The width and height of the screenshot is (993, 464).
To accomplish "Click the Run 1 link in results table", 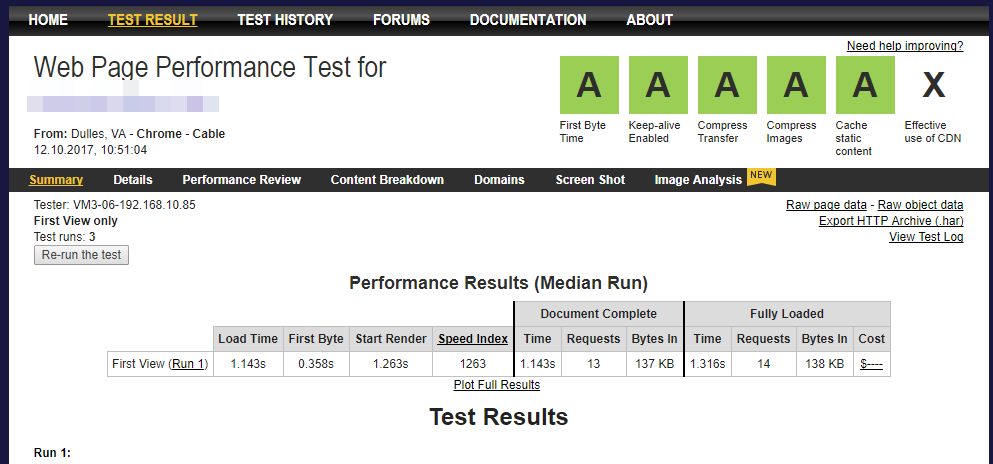I will pos(189,364).
